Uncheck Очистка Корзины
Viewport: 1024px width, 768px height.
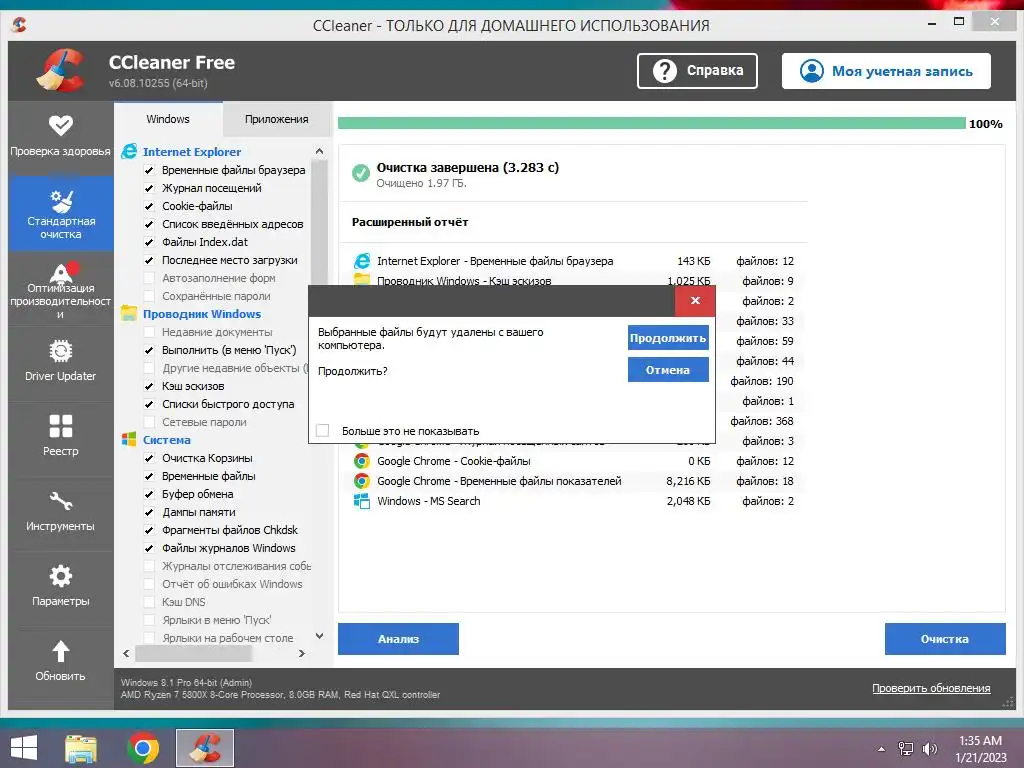[149, 458]
